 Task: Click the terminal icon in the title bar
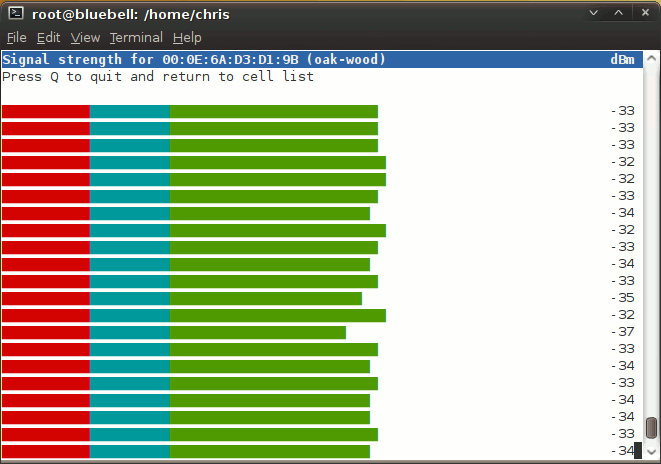pyautogui.click(x=12, y=13)
